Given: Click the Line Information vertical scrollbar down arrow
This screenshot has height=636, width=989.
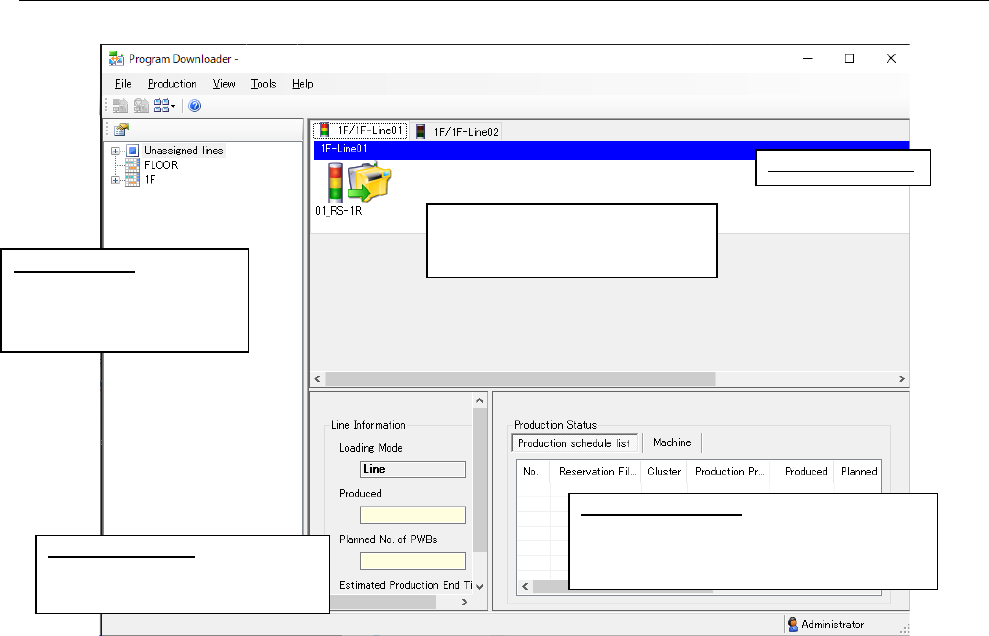Looking at the screenshot, I should click(480, 586).
